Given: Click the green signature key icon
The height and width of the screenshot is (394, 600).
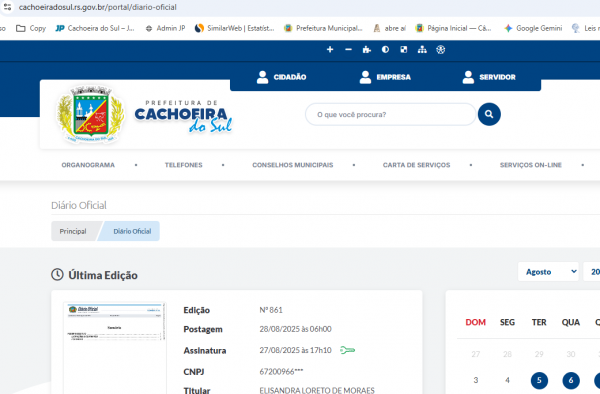Looking at the screenshot, I should tap(347, 350).
